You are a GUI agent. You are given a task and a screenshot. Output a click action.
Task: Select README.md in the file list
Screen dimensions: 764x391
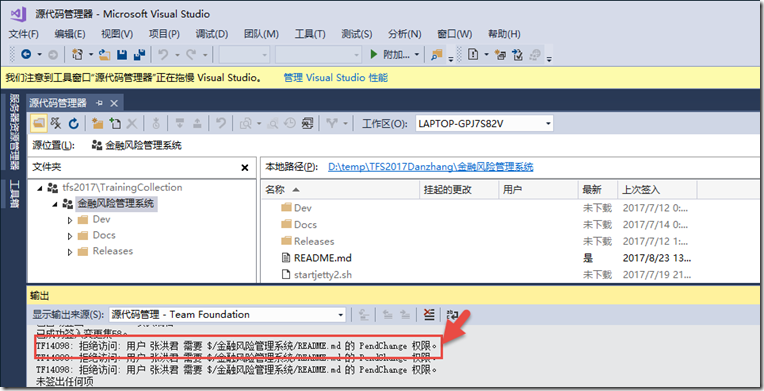[323, 258]
